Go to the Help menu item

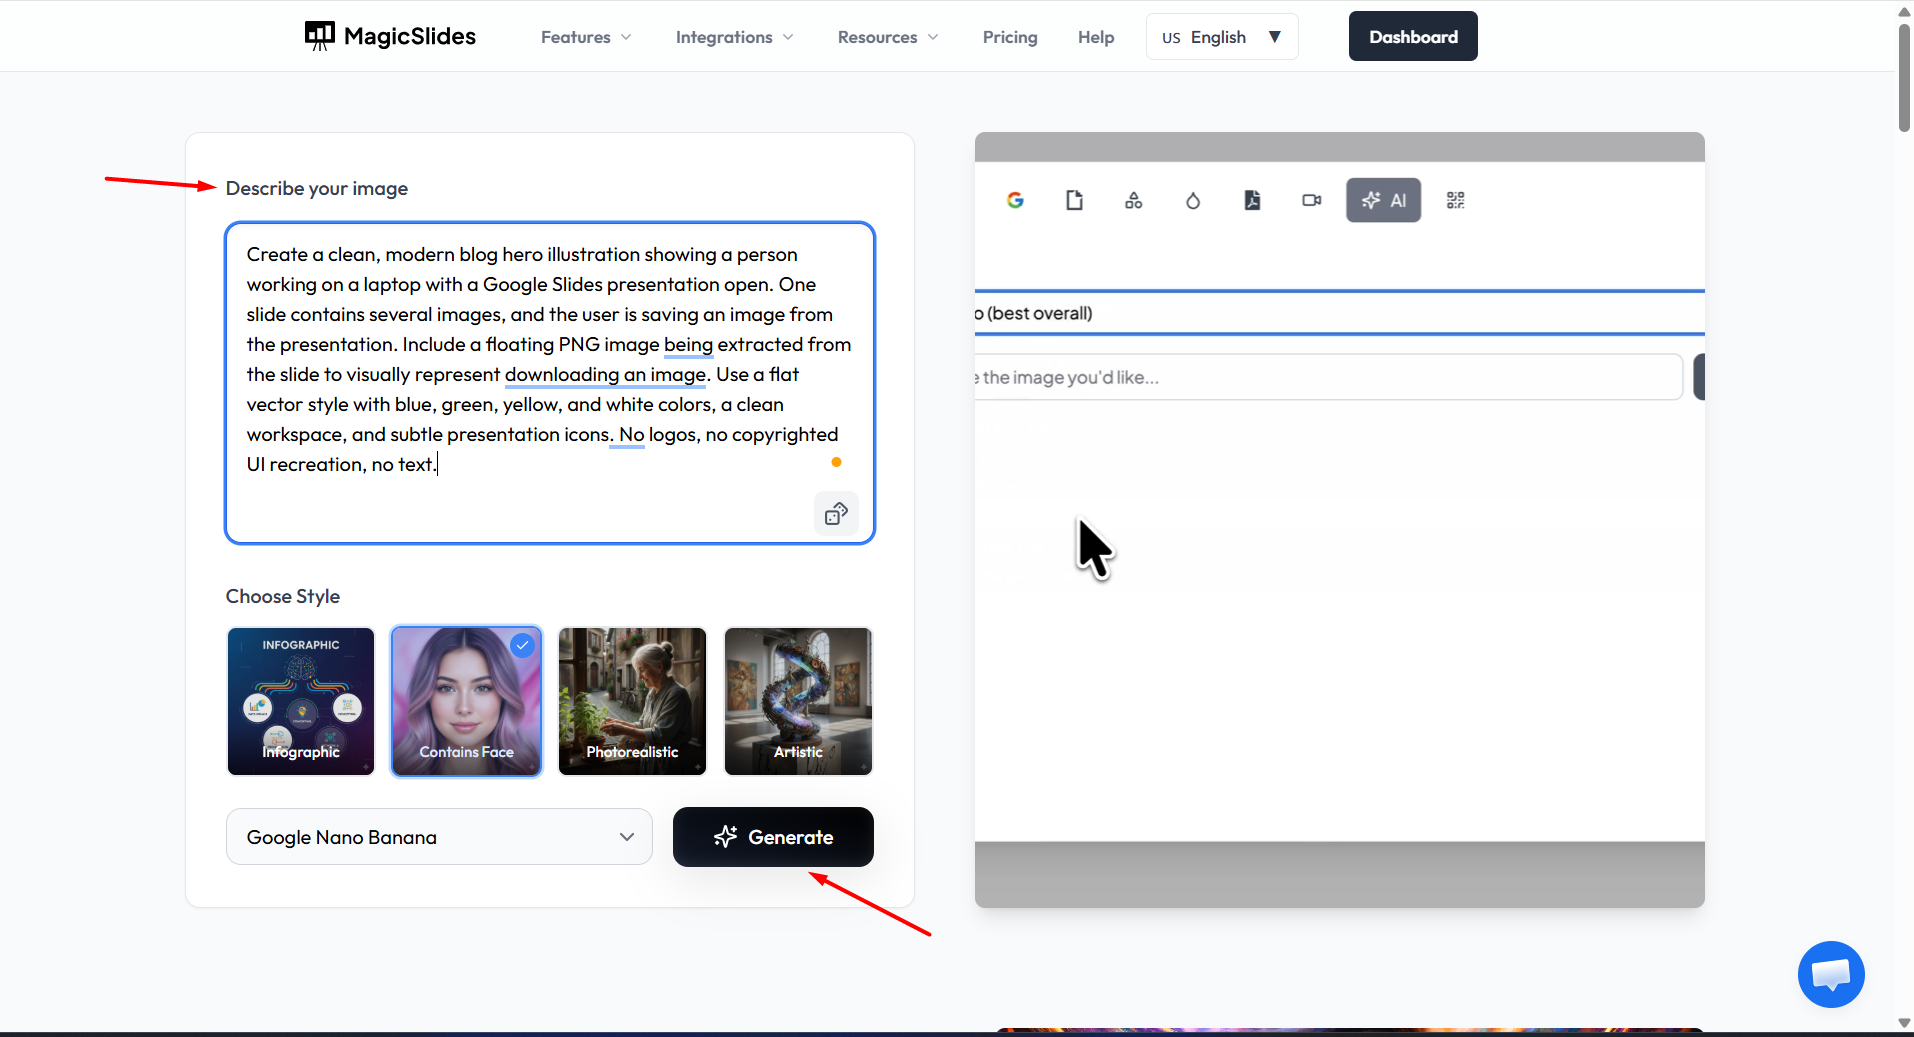pos(1096,37)
